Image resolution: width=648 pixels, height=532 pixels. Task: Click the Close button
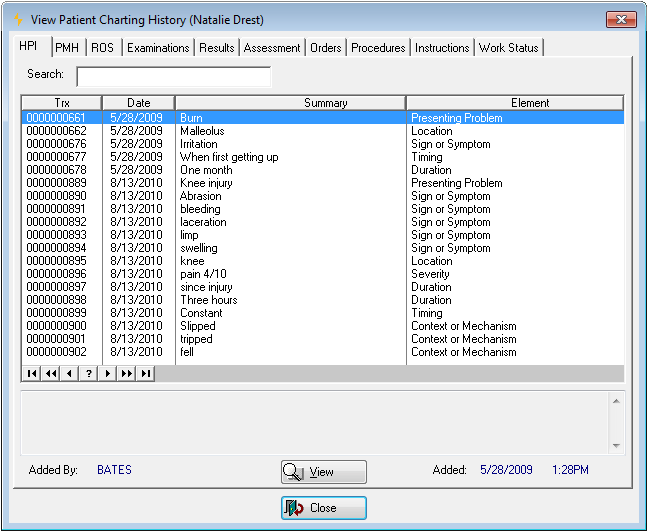point(324,508)
